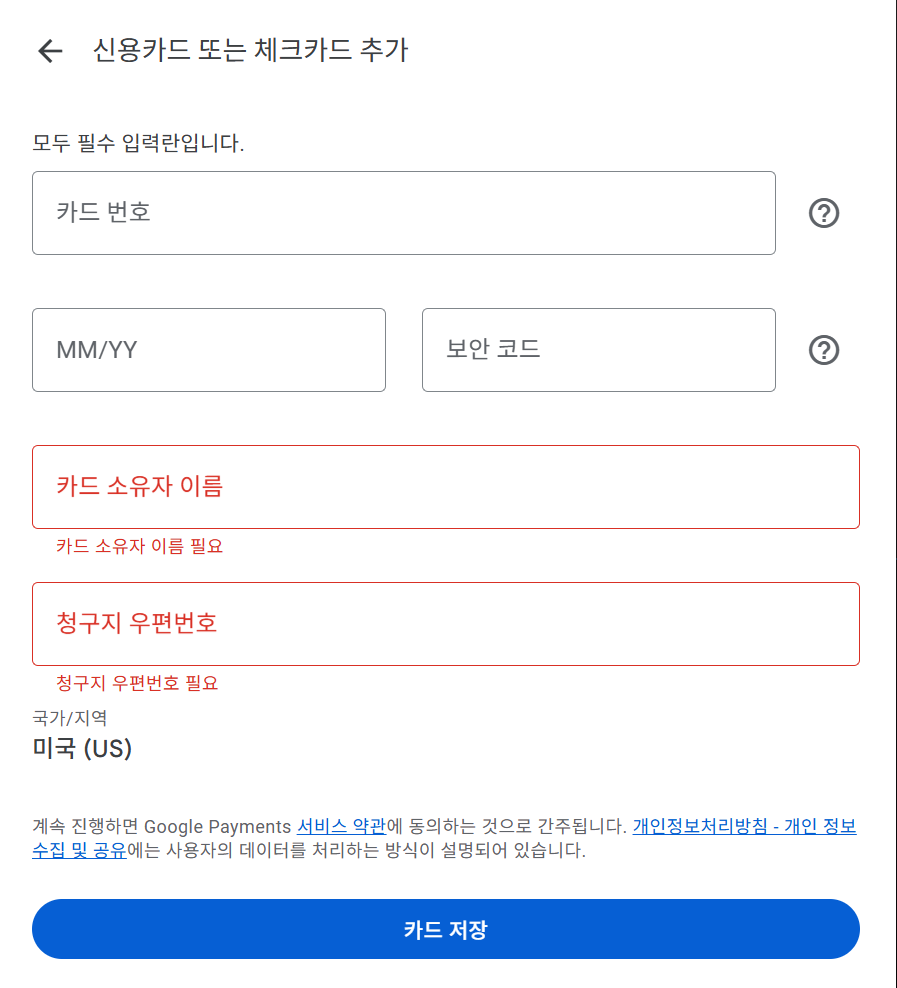The width and height of the screenshot is (897, 988).
Task: Focus the 청구지 우편번호 field
Action: (x=445, y=624)
